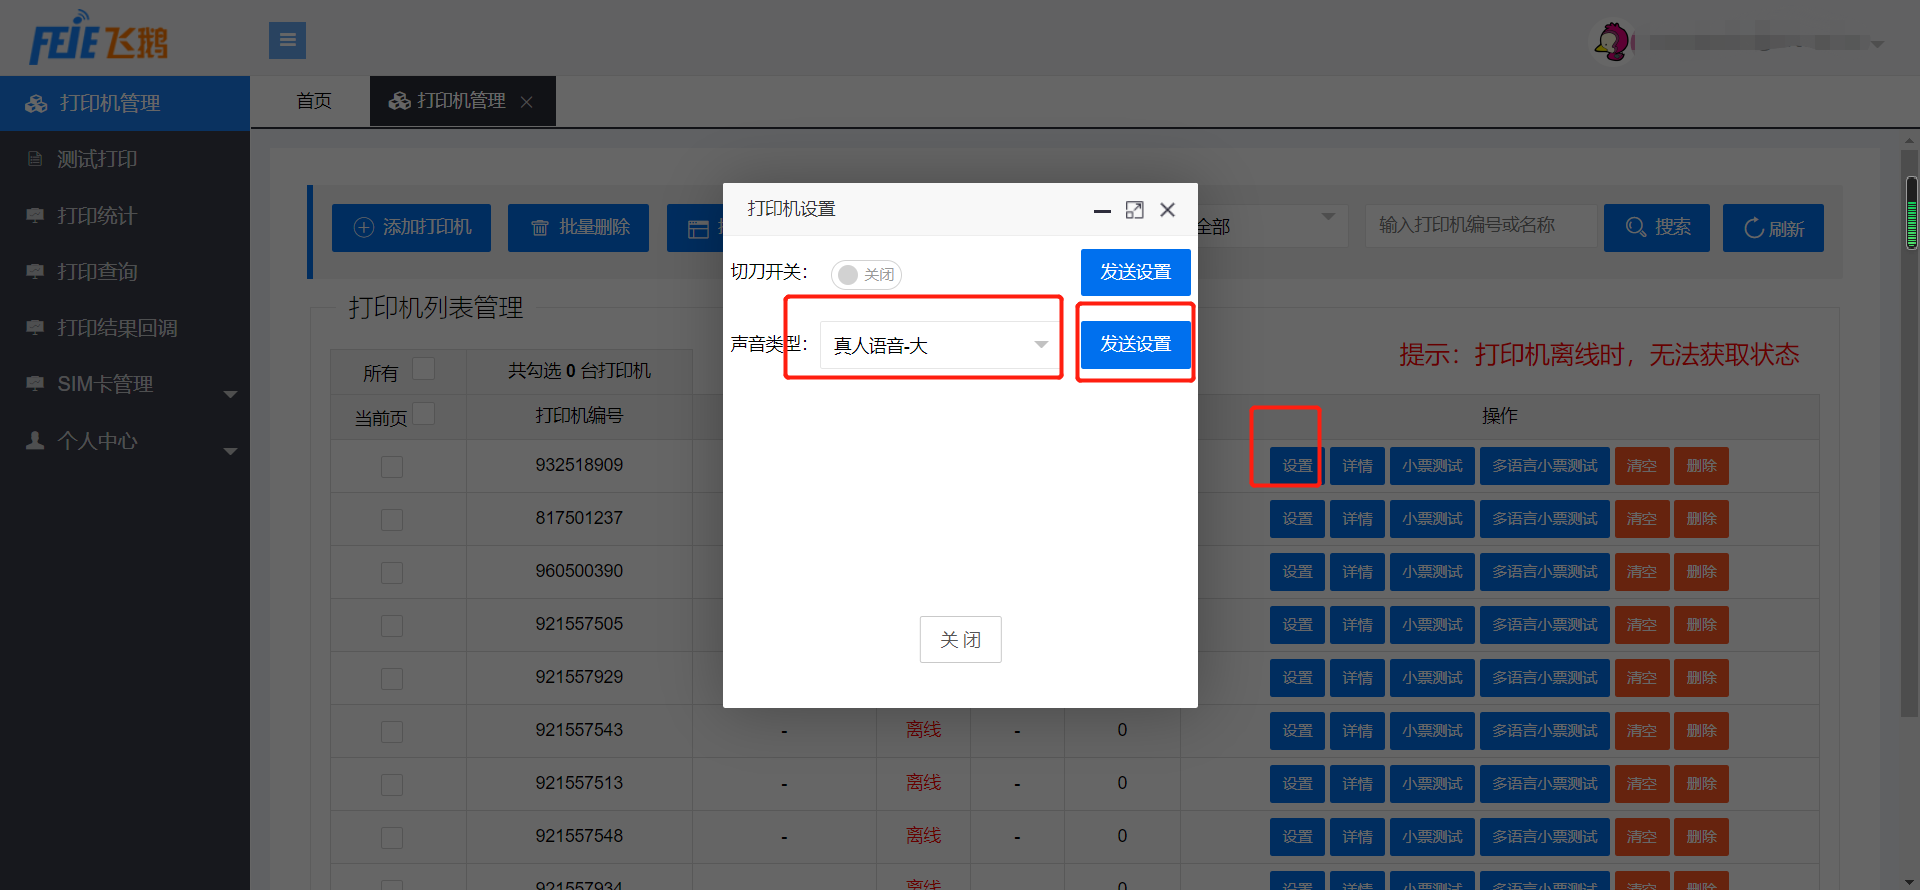Viewport: 1920px width, 890px height.
Task: Click 发送设置 next to 声音类型
Action: pyautogui.click(x=1135, y=344)
